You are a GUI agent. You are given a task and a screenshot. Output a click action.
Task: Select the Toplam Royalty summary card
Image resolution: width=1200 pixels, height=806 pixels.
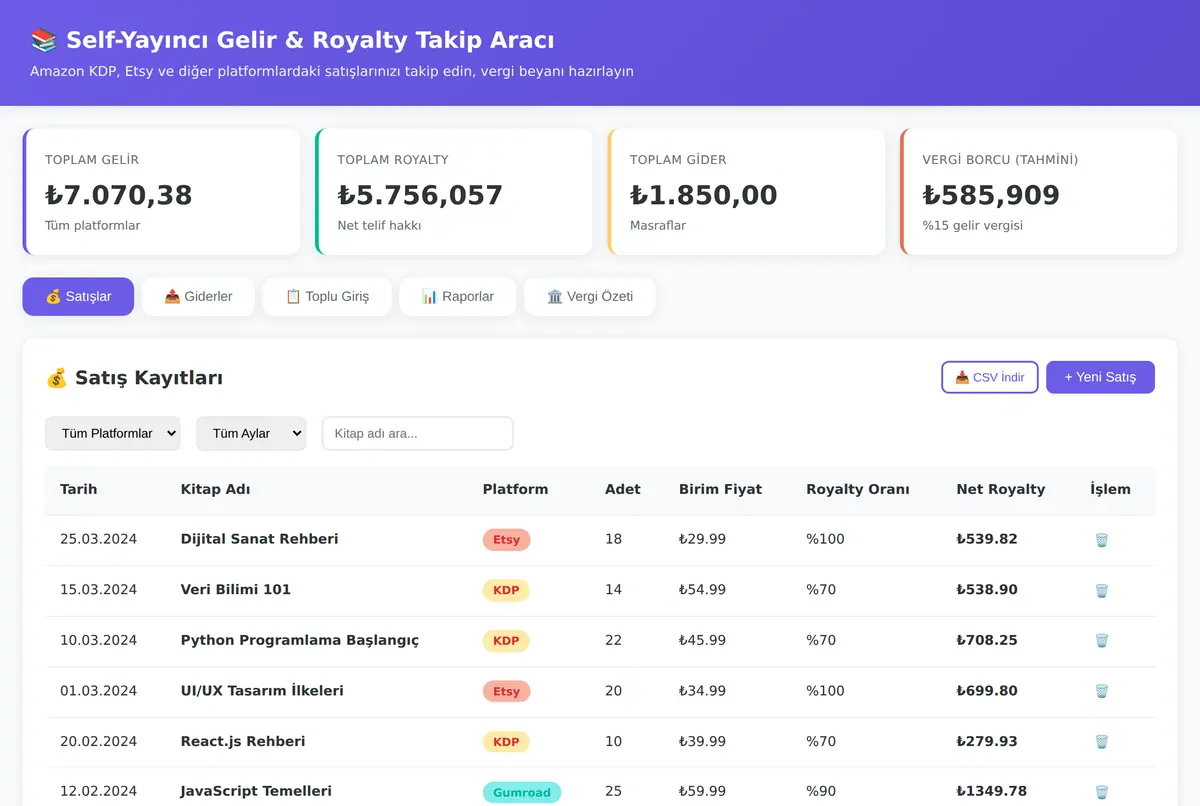pyautogui.click(x=453, y=192)
